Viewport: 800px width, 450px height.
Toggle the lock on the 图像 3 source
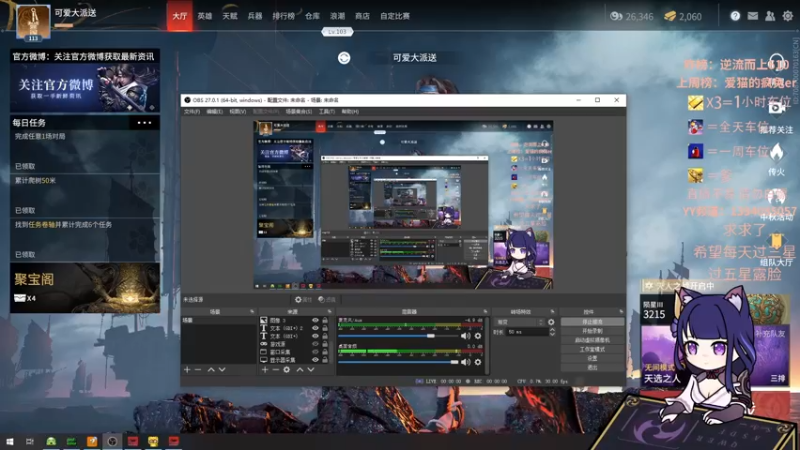(325, 320)
